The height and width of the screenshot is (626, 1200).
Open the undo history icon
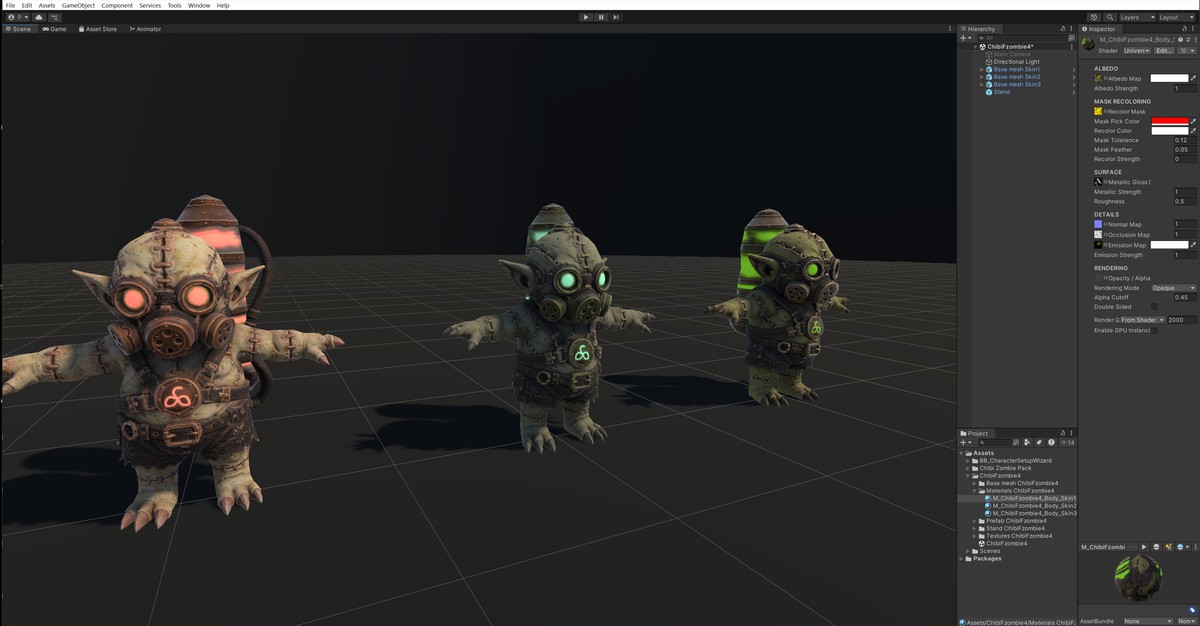tap(1094, 17)
